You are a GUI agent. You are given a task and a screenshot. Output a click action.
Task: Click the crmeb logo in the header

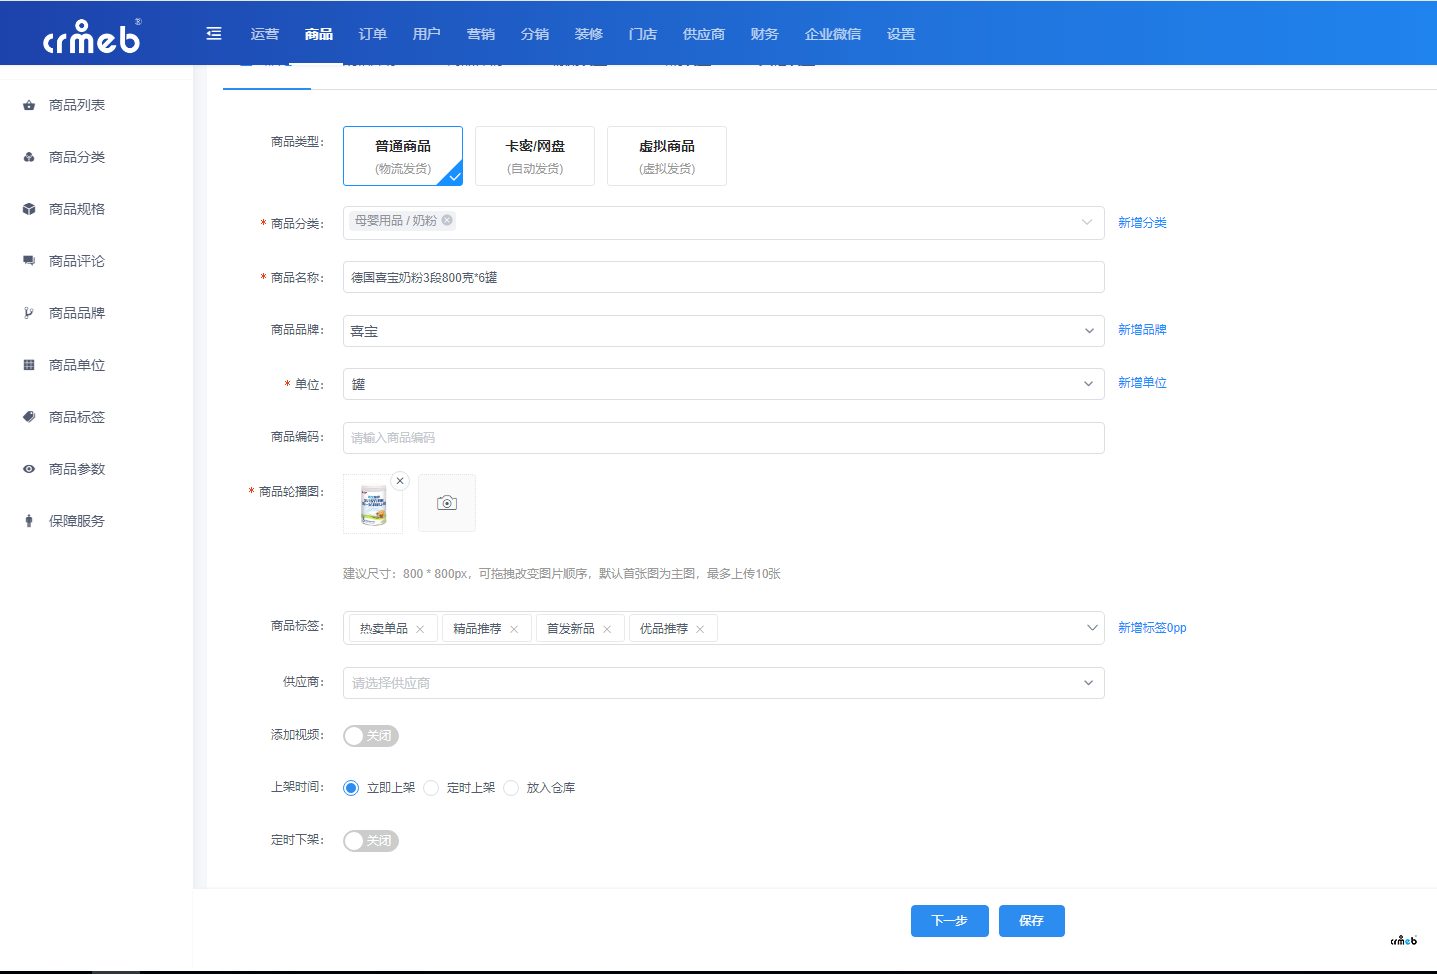point(92,36)
